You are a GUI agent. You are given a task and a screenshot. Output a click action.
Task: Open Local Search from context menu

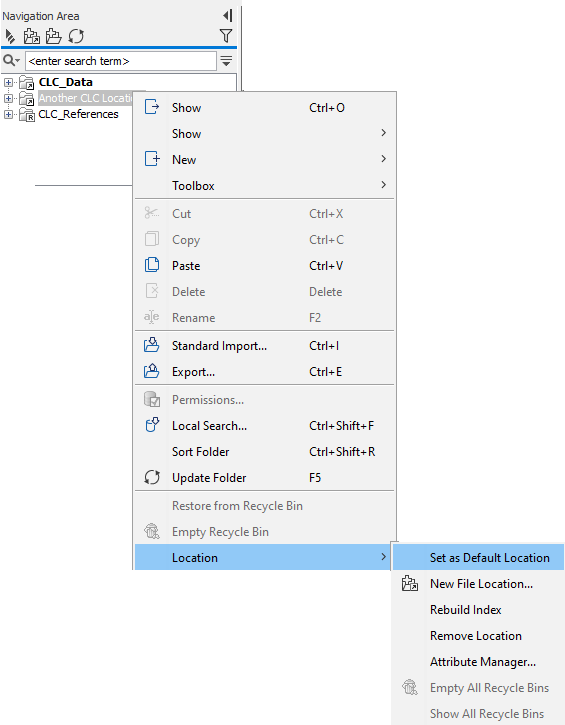(x=264, y=426)
